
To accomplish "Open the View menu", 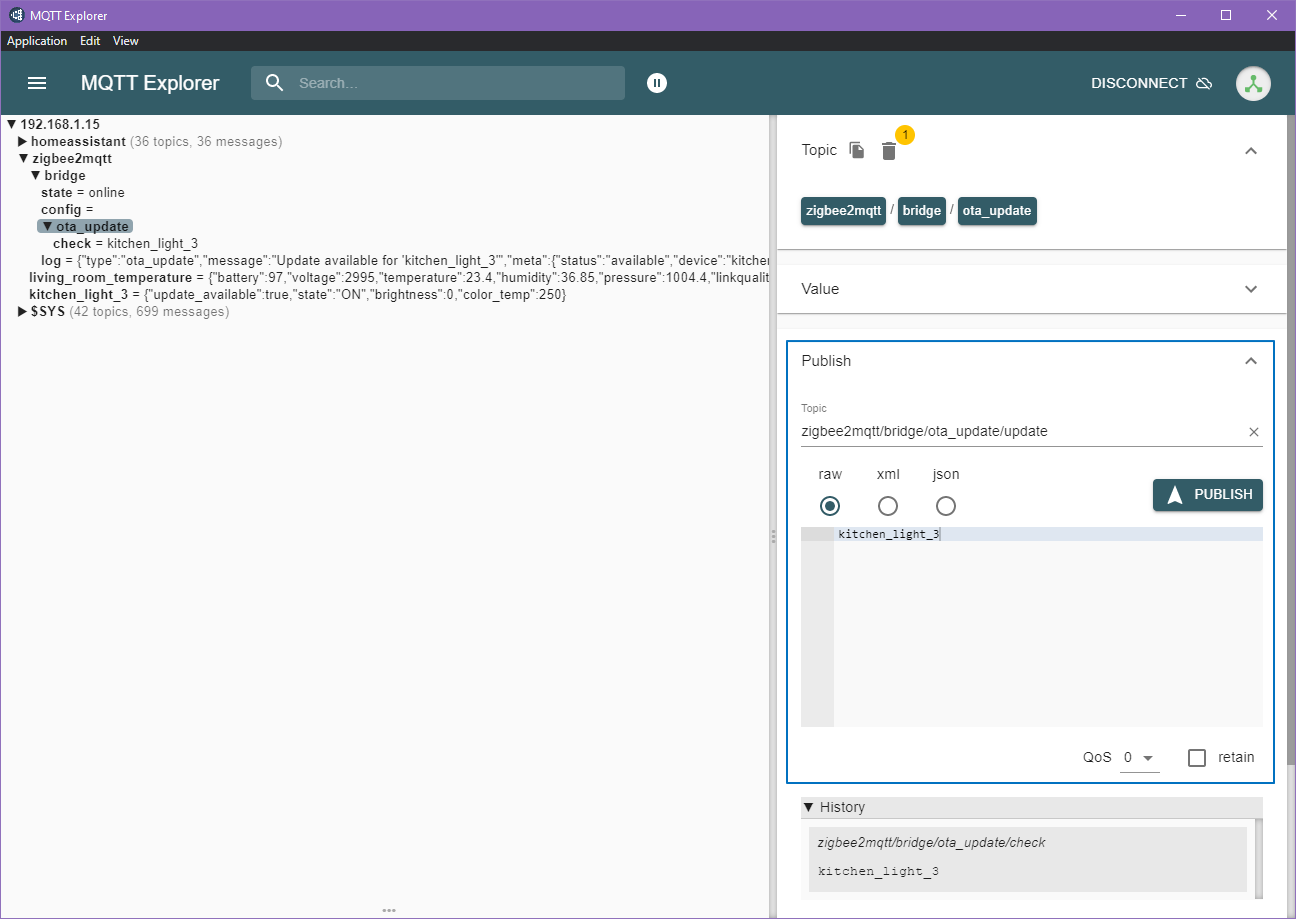I will click(x=126, y=41).
